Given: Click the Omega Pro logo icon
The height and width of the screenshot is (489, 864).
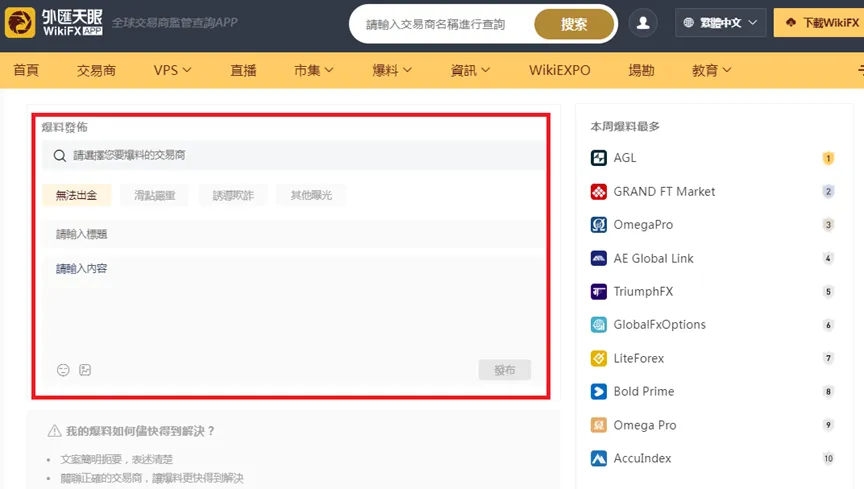Looking at the screenshot, I should click(598, 425).
